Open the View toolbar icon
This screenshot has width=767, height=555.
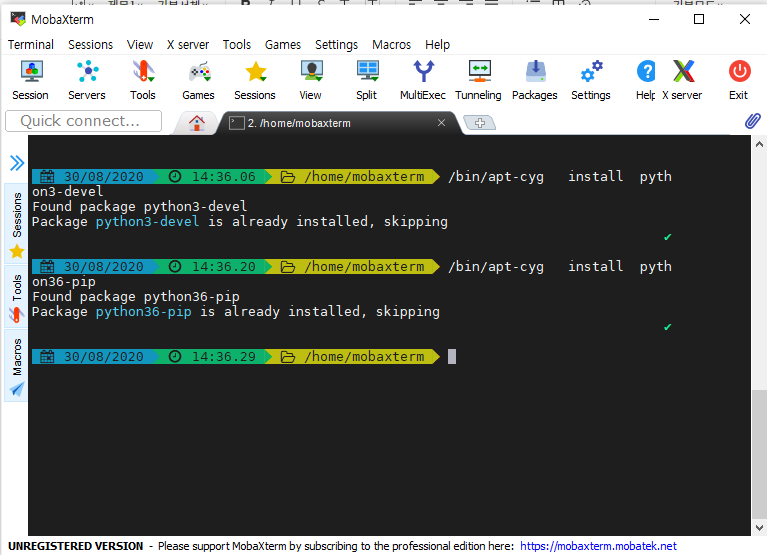[x=311, y=80]
